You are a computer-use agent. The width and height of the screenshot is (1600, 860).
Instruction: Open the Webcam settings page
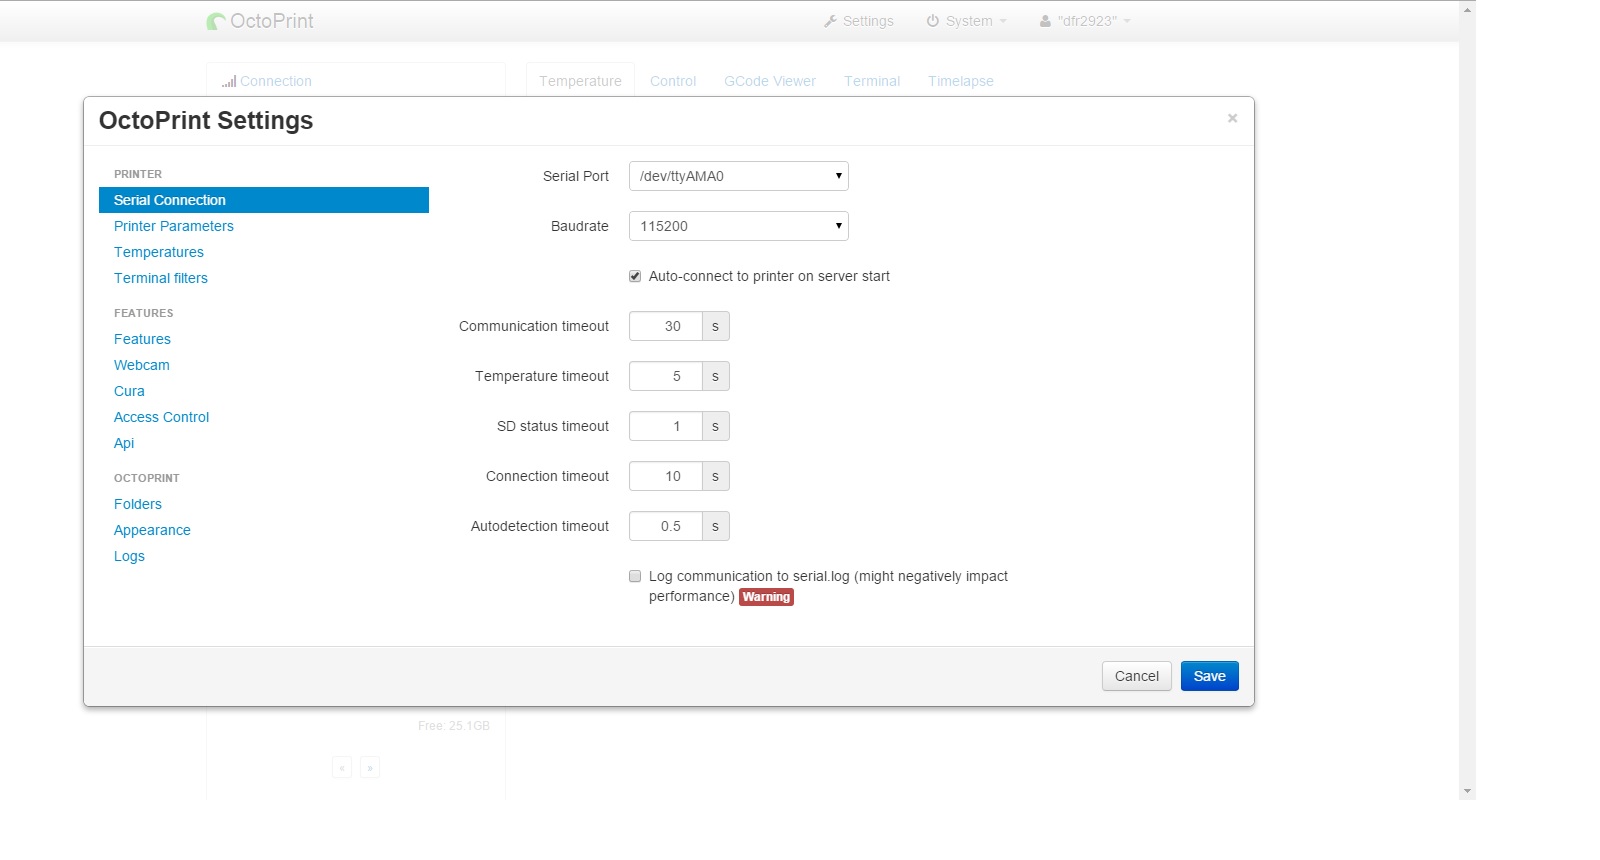(142, 365)
